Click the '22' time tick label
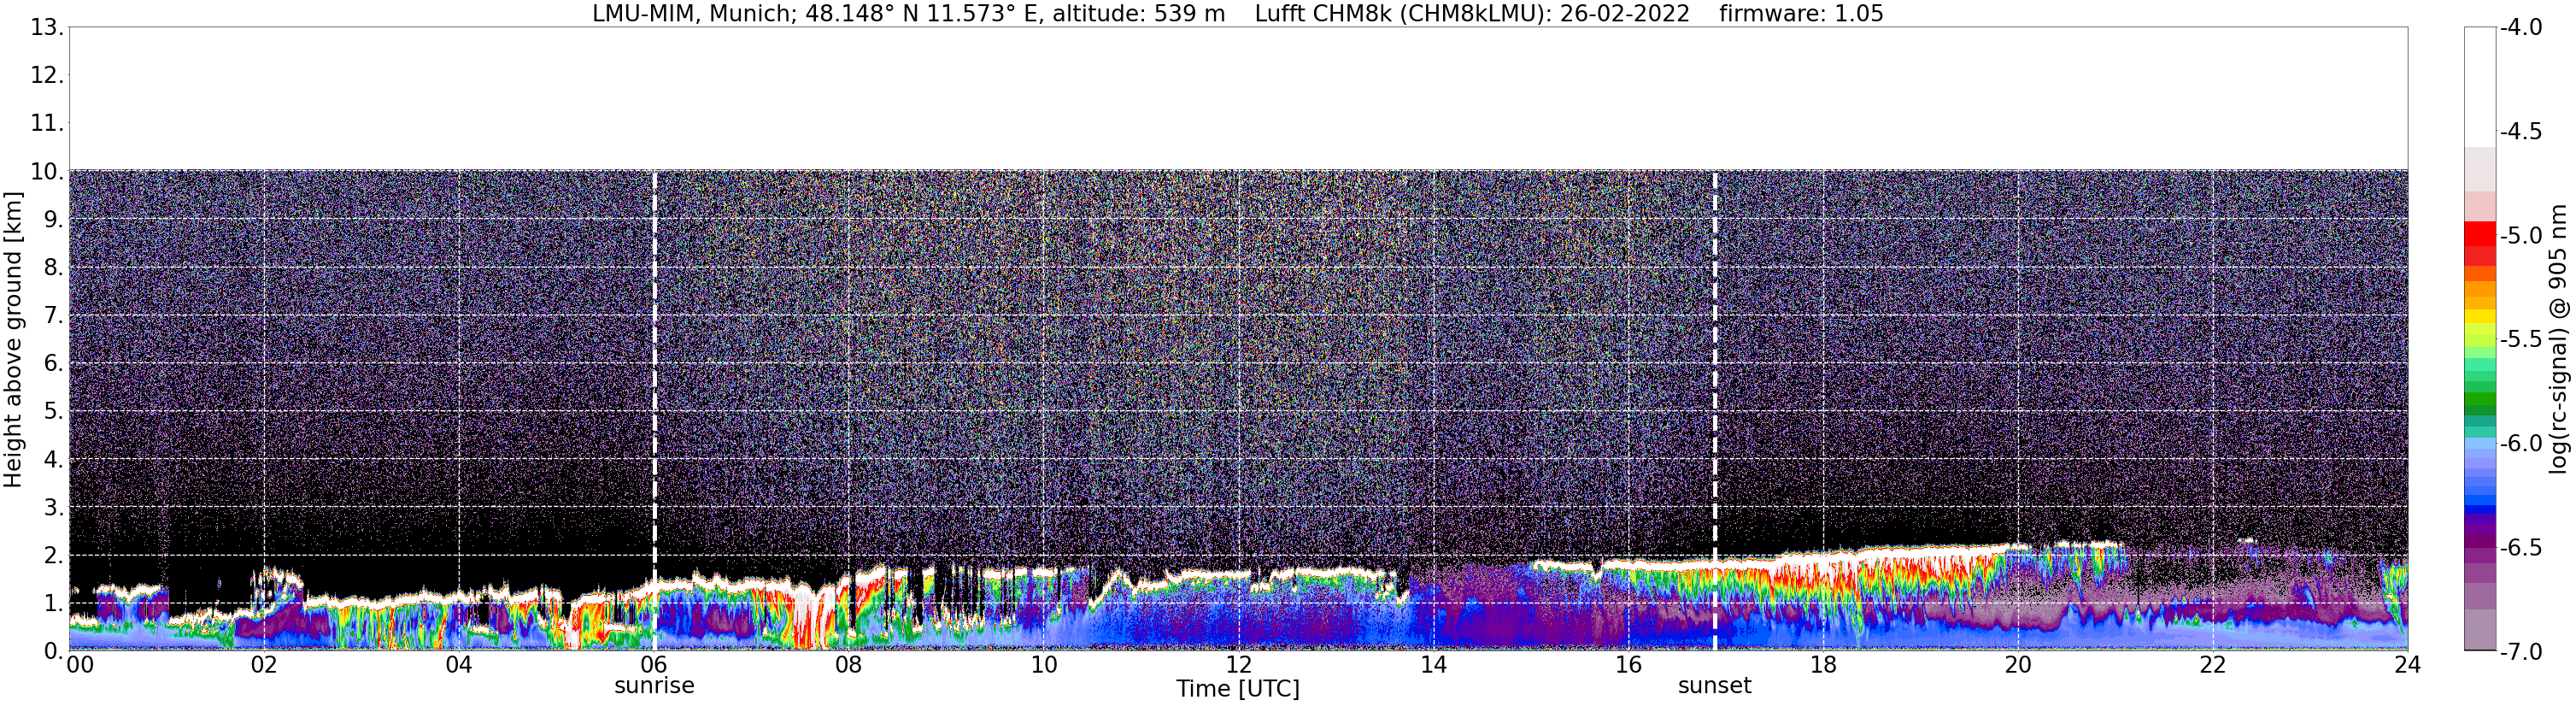This screenshot has height=706, width=2576. coord(2213,665)
